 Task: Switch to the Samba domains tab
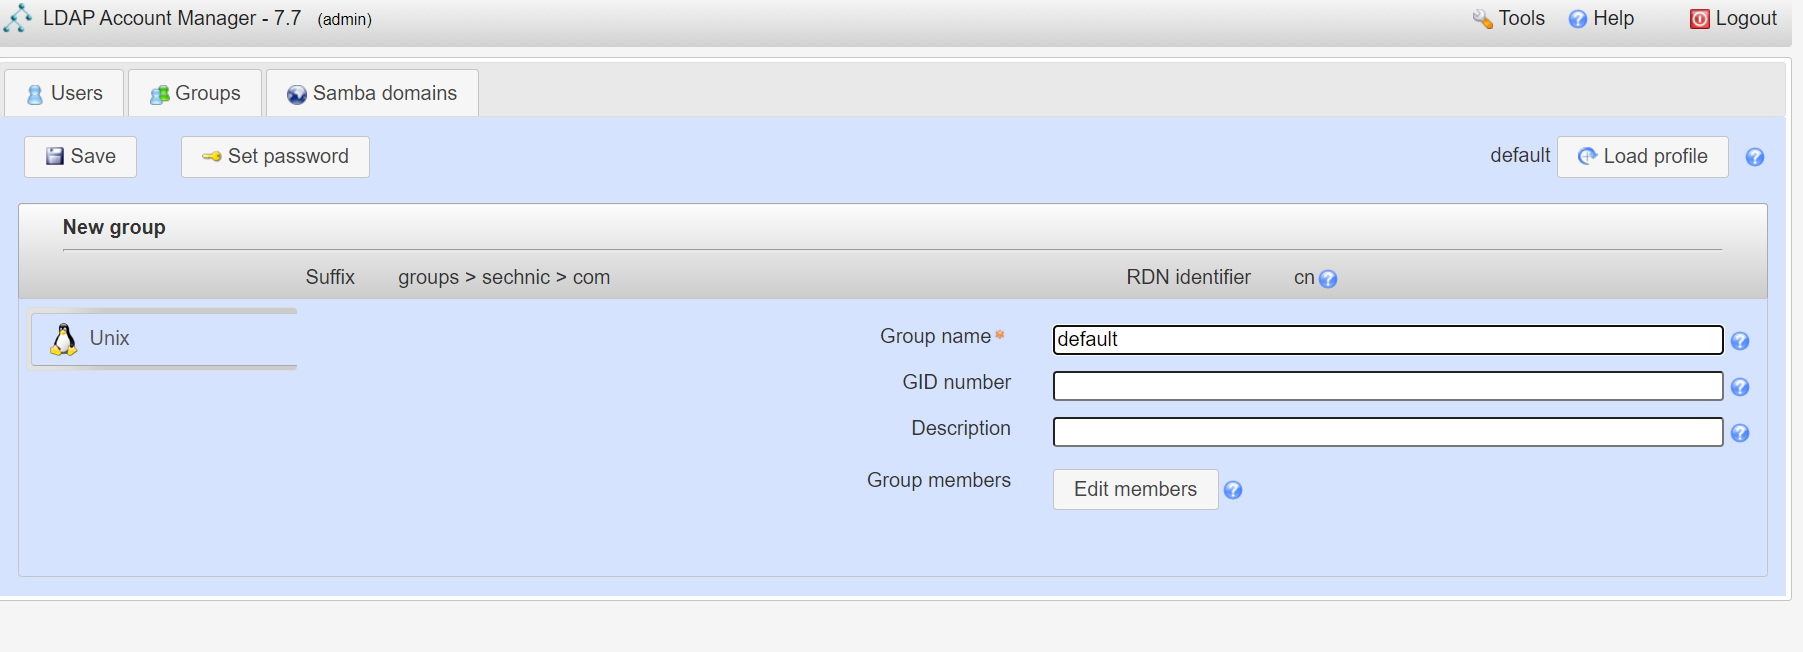click(x=372, y=93)
